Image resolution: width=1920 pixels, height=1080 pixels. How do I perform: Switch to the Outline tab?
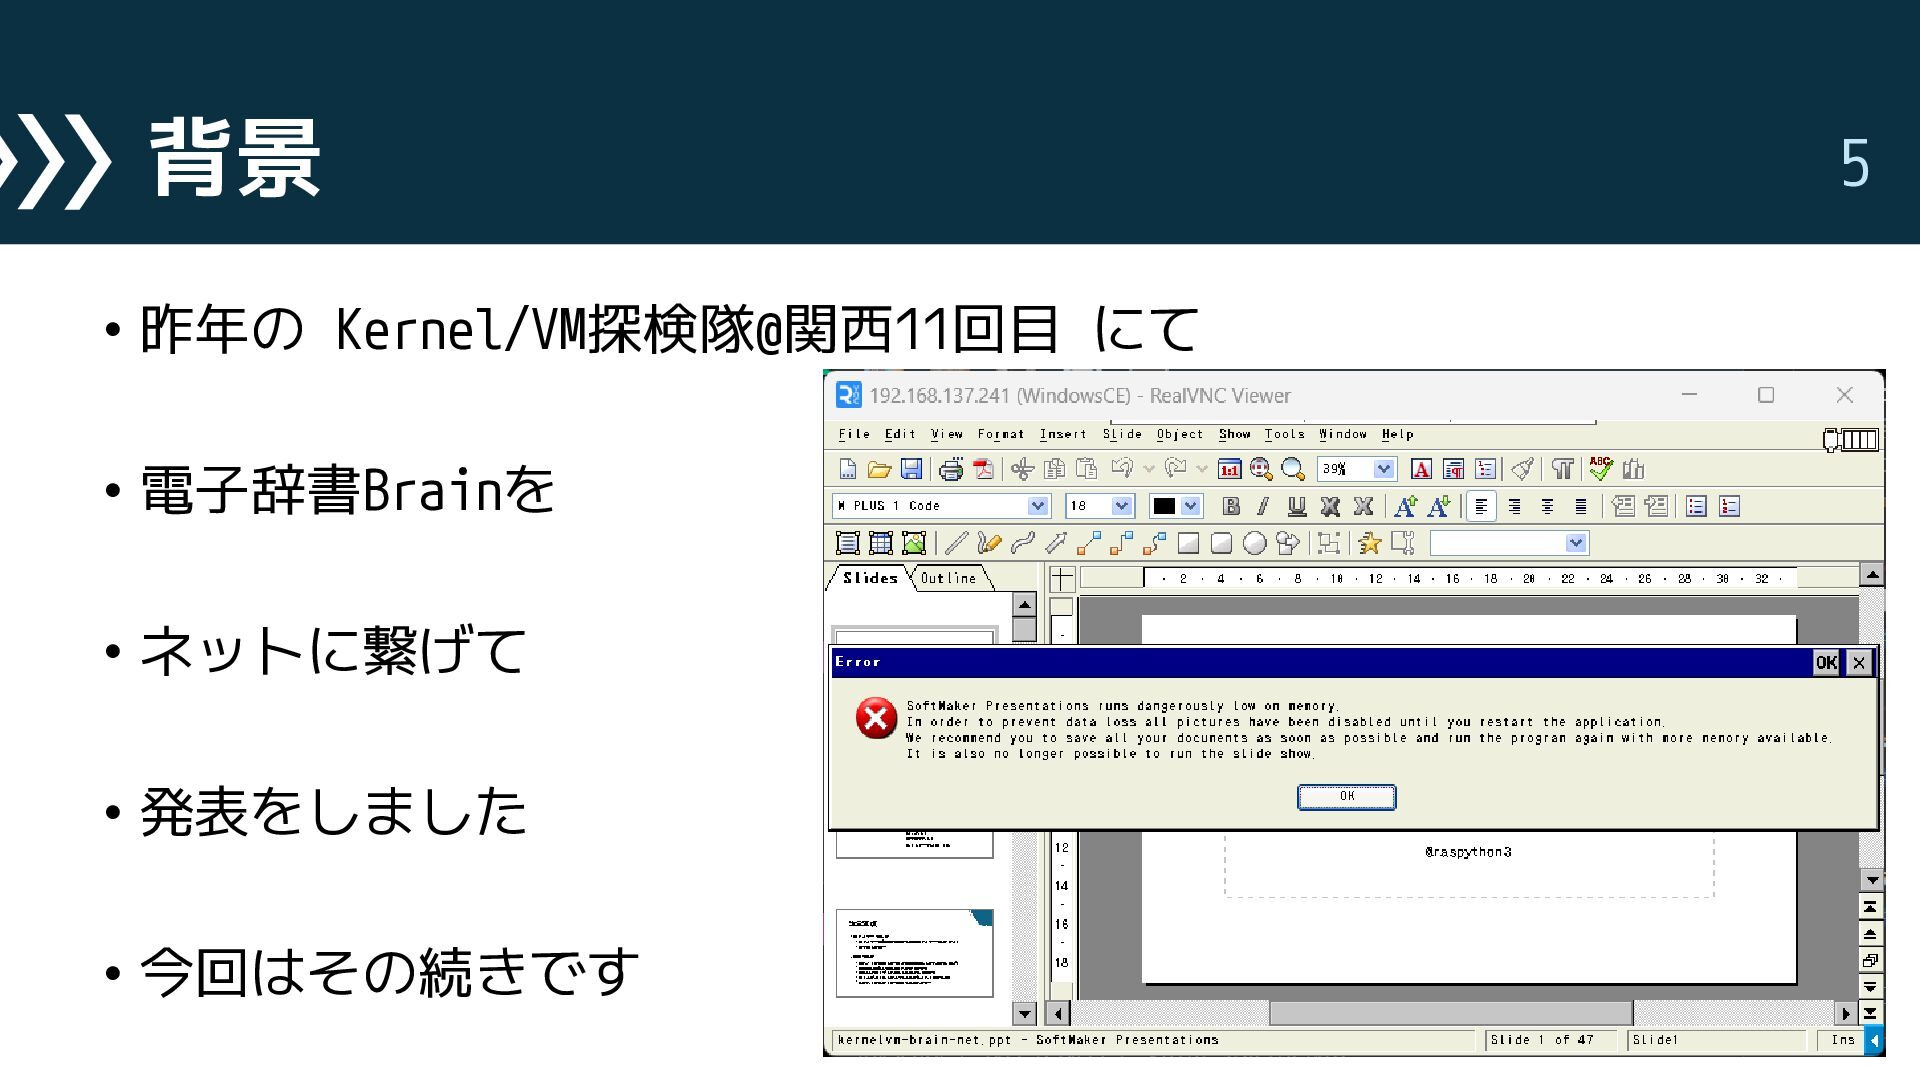(x=948, y=578)
